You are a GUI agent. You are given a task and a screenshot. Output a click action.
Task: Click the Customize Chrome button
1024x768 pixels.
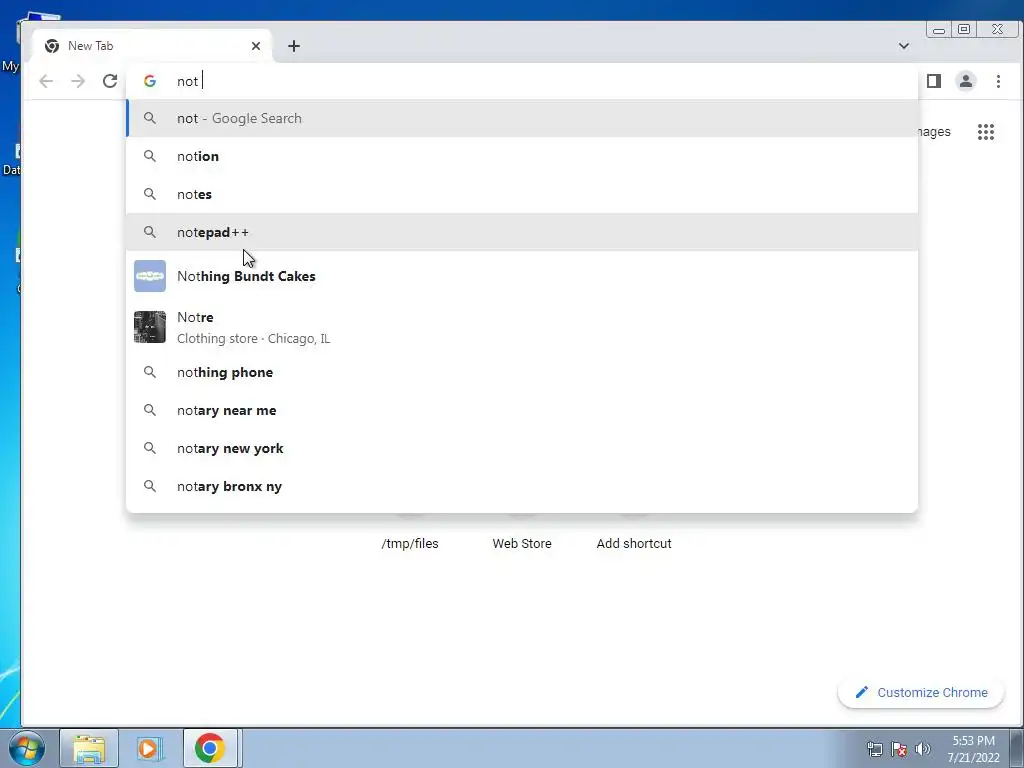[x=921, y=692]
